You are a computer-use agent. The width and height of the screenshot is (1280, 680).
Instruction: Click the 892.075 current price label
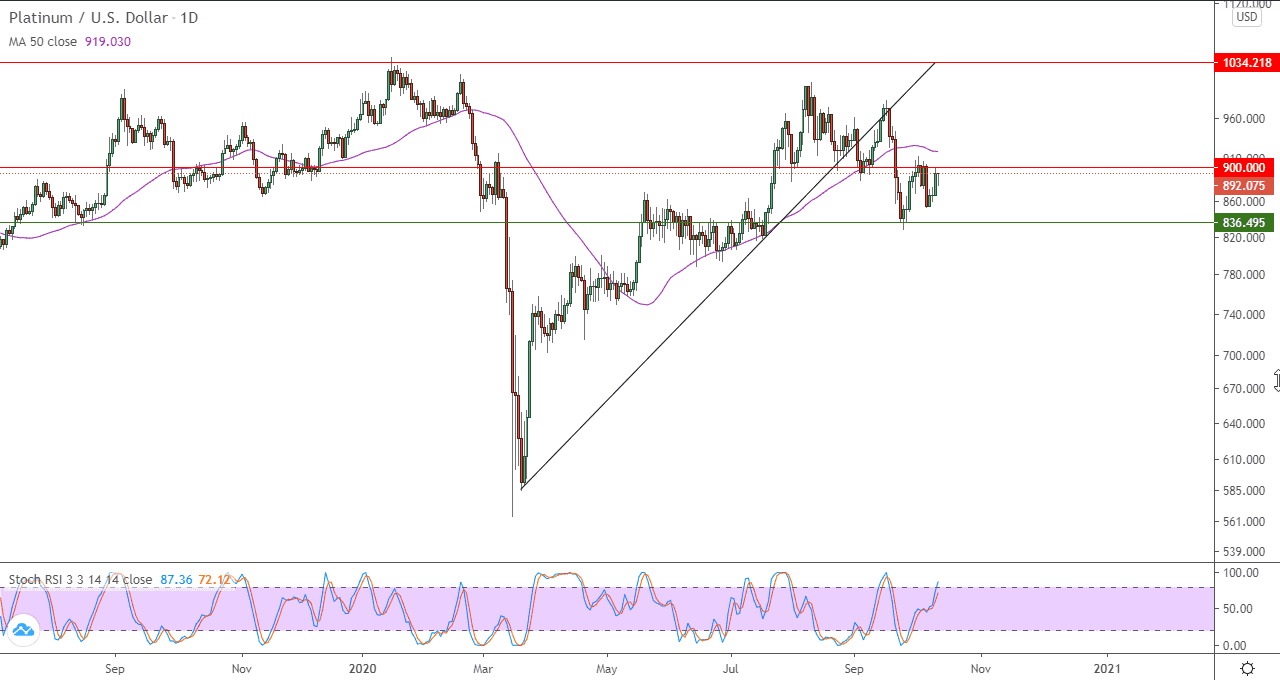[1244, 186]
